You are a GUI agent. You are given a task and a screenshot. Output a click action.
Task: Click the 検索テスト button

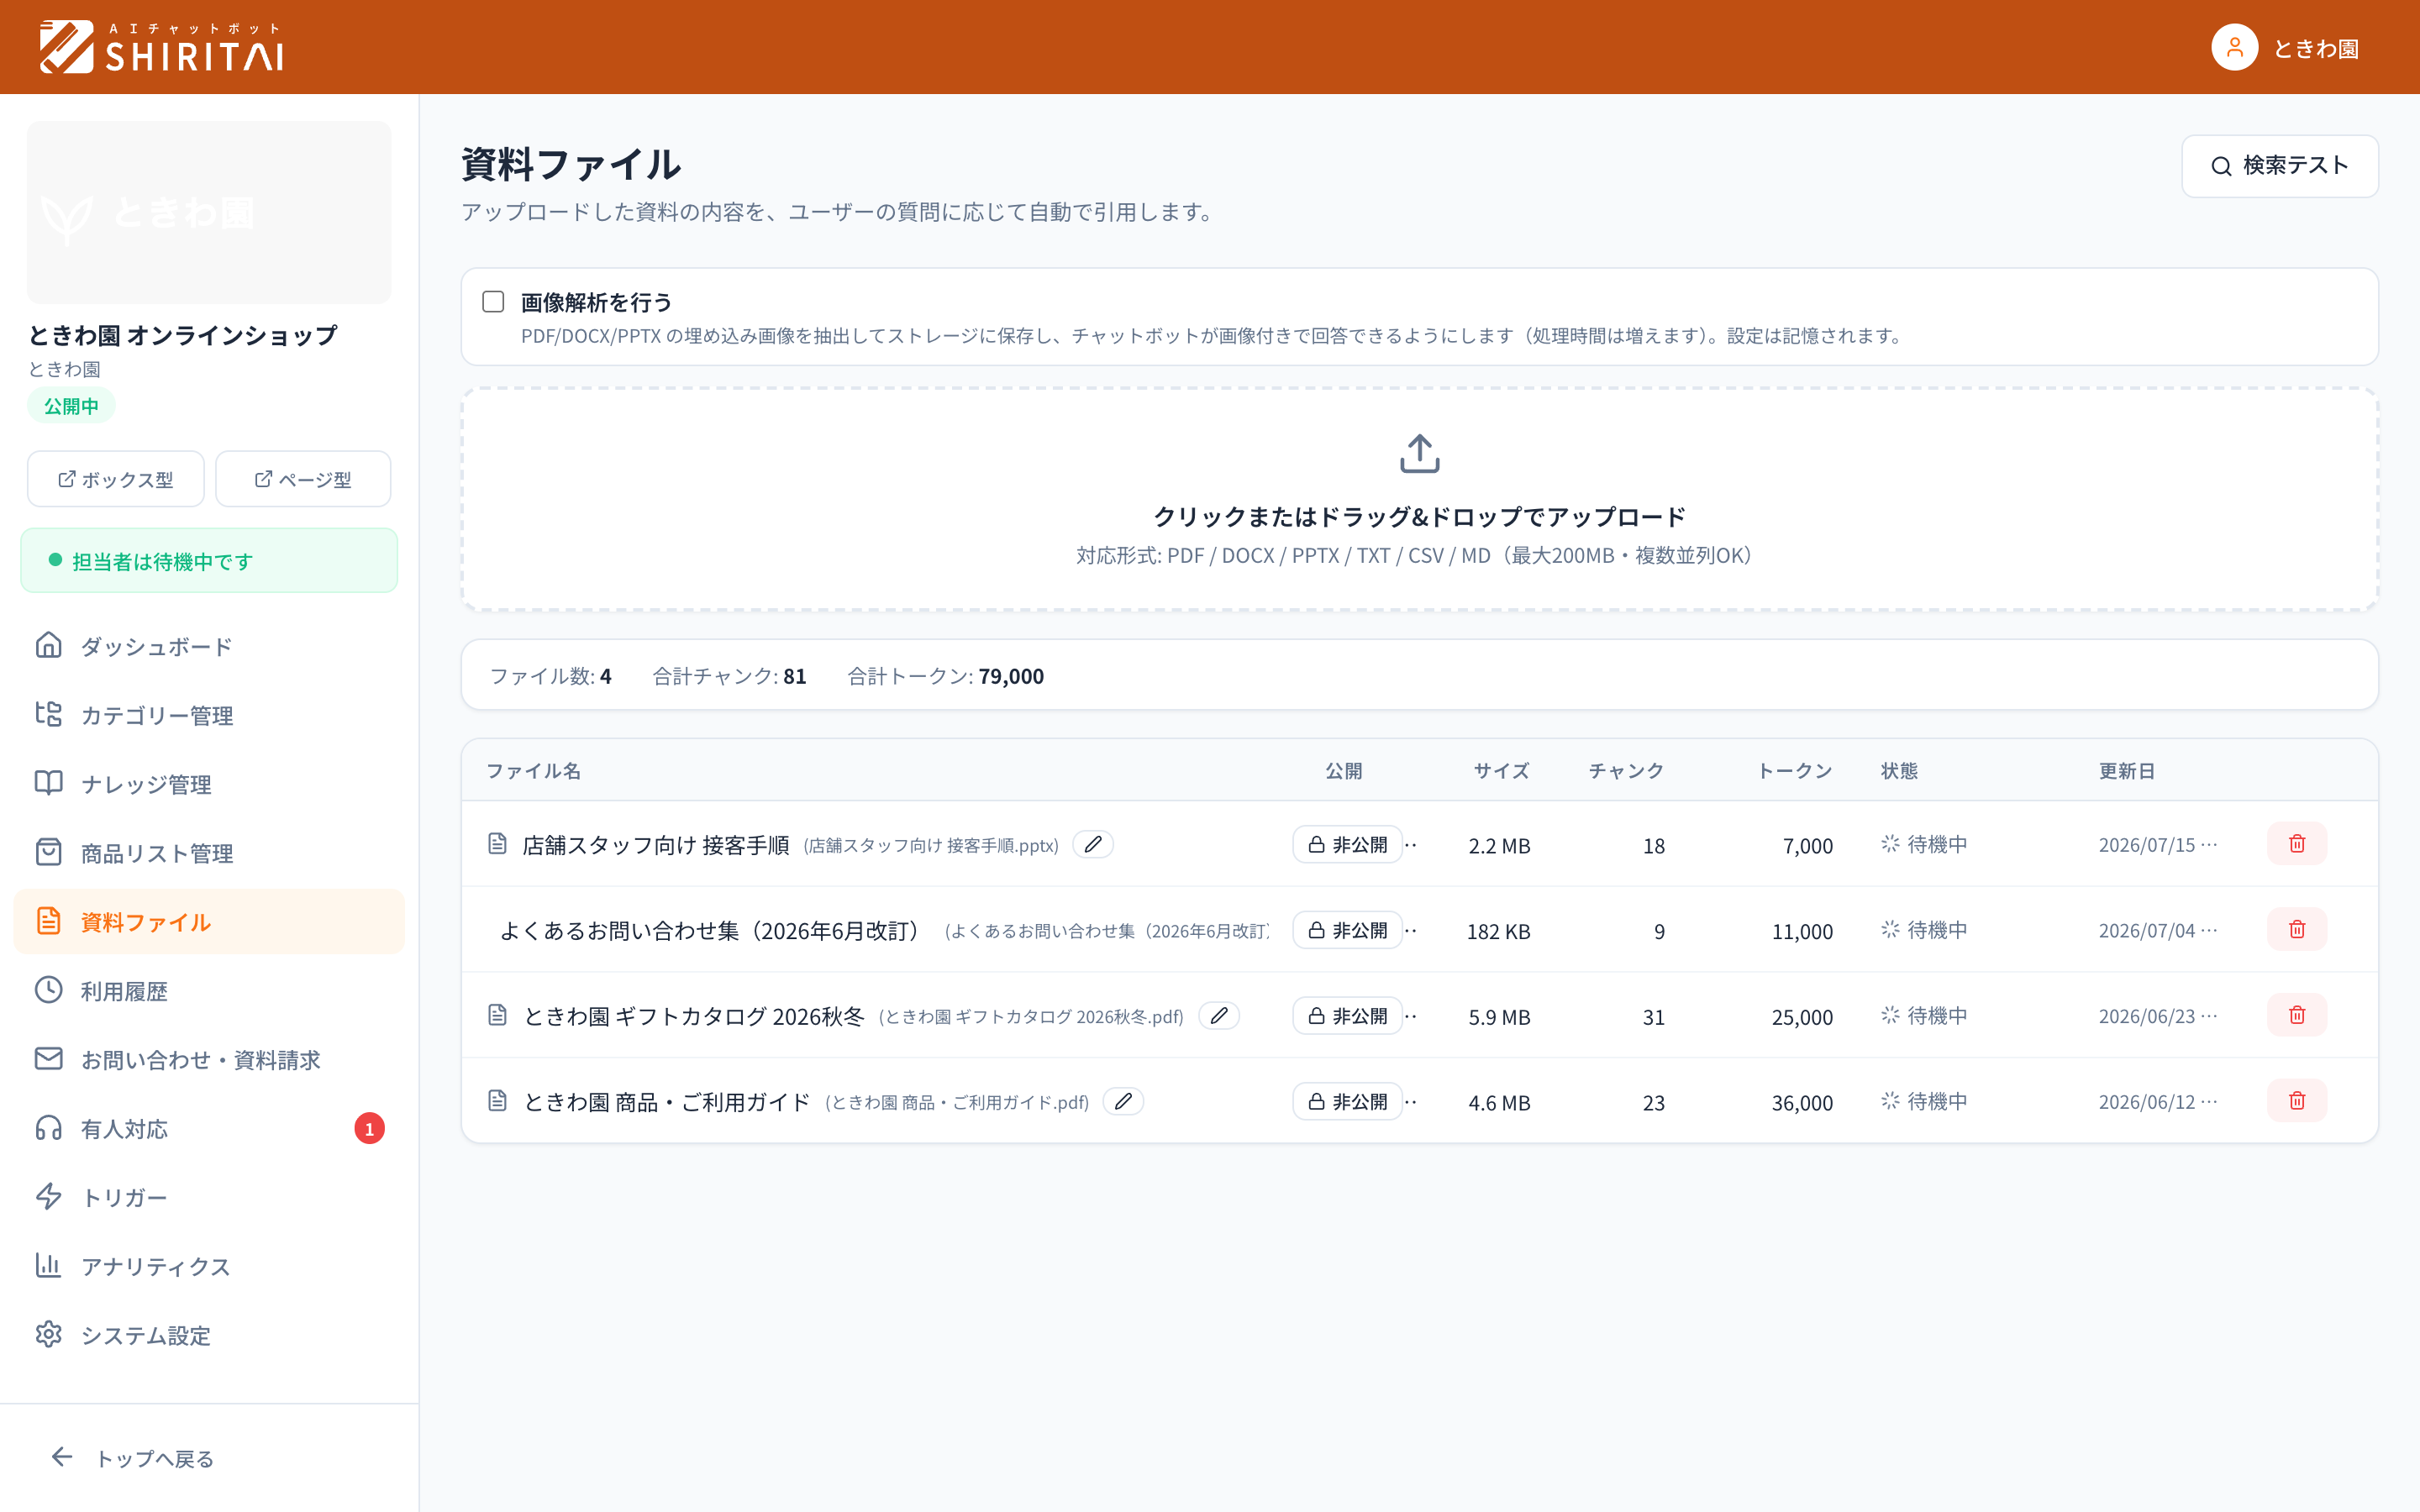click(2279, 166)
